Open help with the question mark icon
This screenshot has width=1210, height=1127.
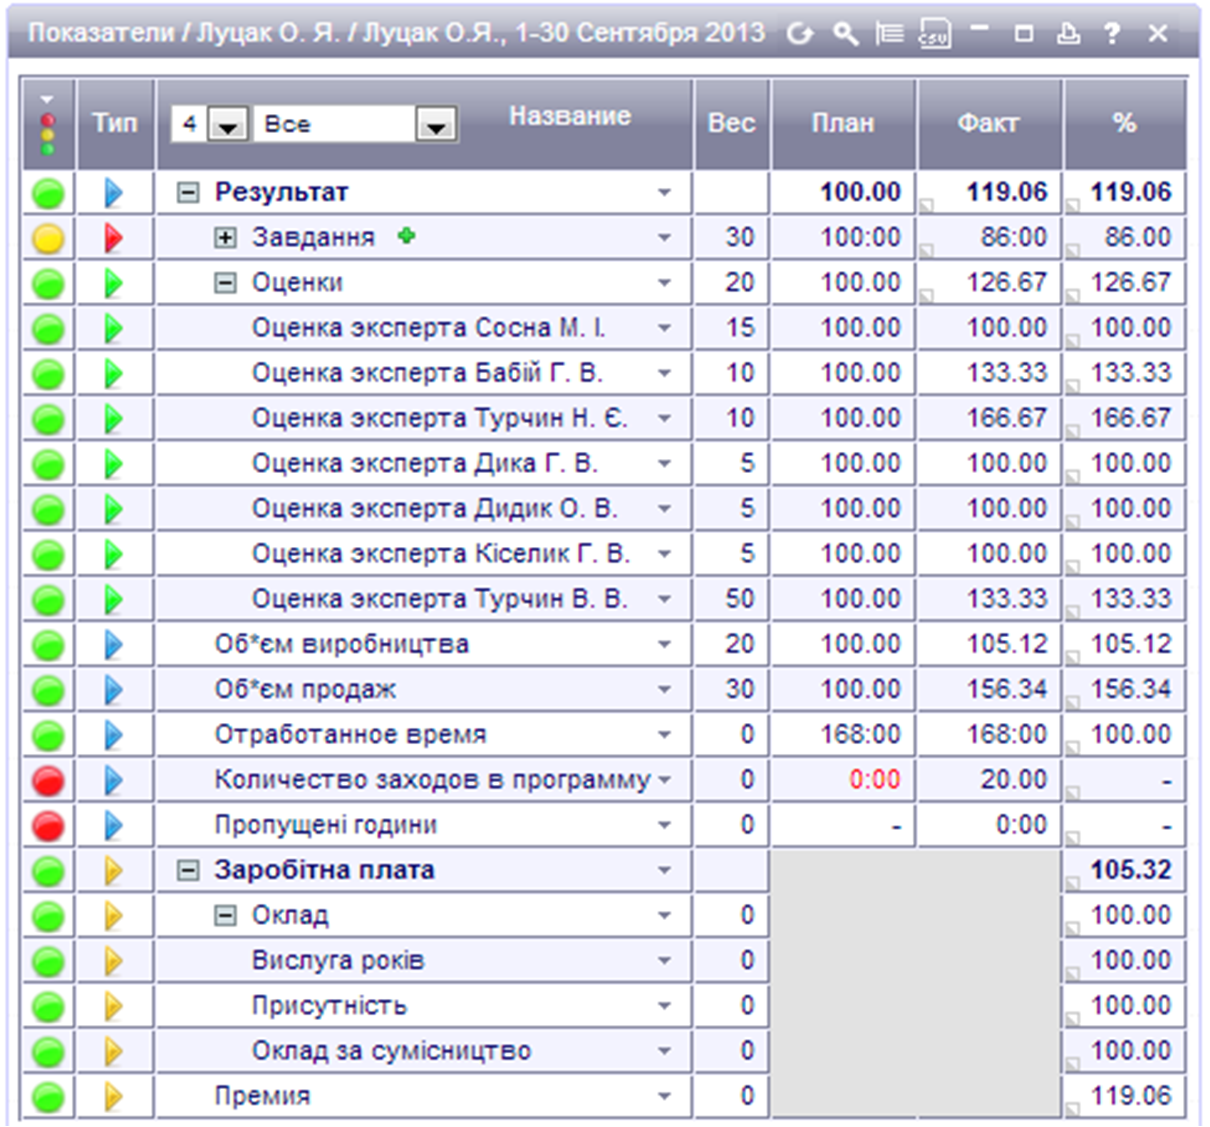tap(1112, 34)
